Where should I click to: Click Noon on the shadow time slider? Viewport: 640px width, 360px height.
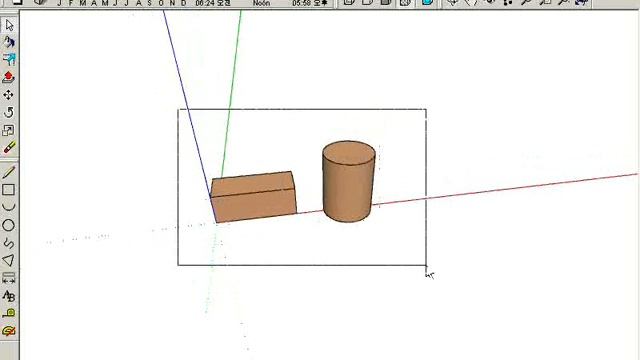[261, 3]
